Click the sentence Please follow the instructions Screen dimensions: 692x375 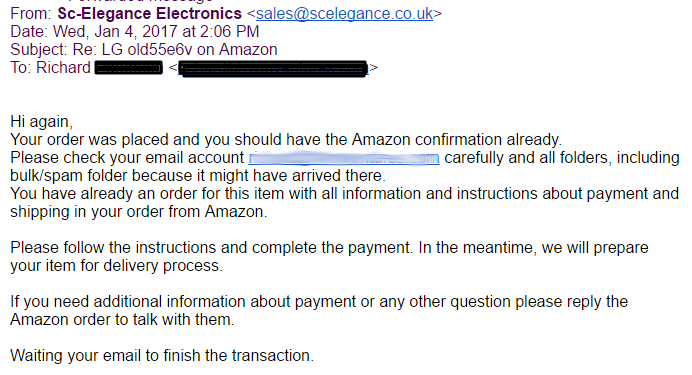212,248
